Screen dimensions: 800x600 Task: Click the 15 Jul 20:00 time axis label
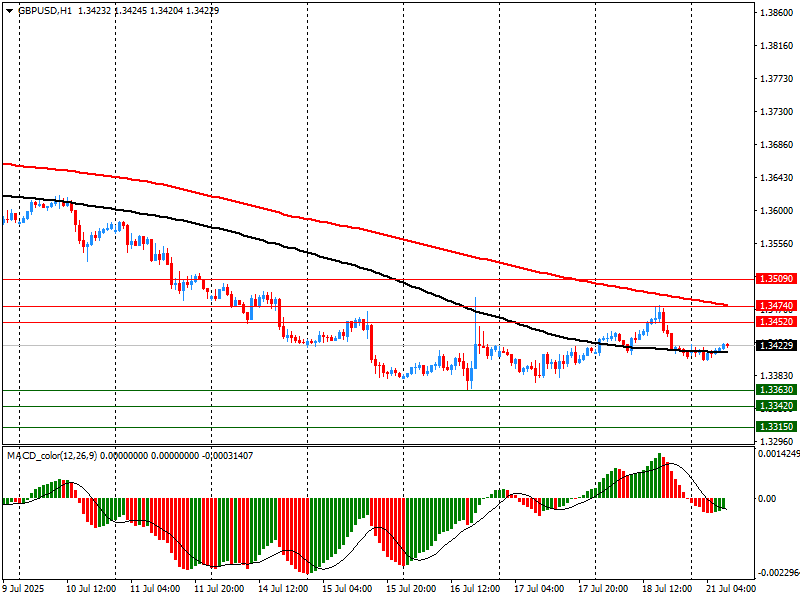pos(411,588)
